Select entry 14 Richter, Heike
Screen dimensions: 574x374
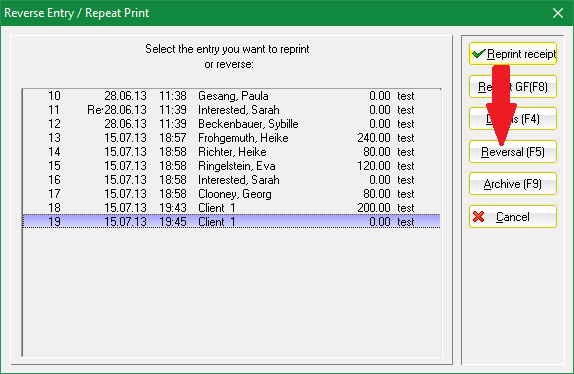click(231, 152)
